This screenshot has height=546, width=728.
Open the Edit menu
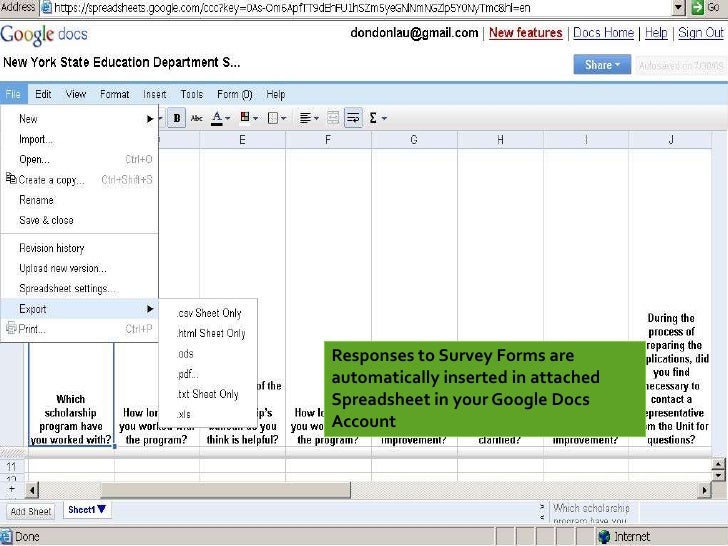[43, 94]
